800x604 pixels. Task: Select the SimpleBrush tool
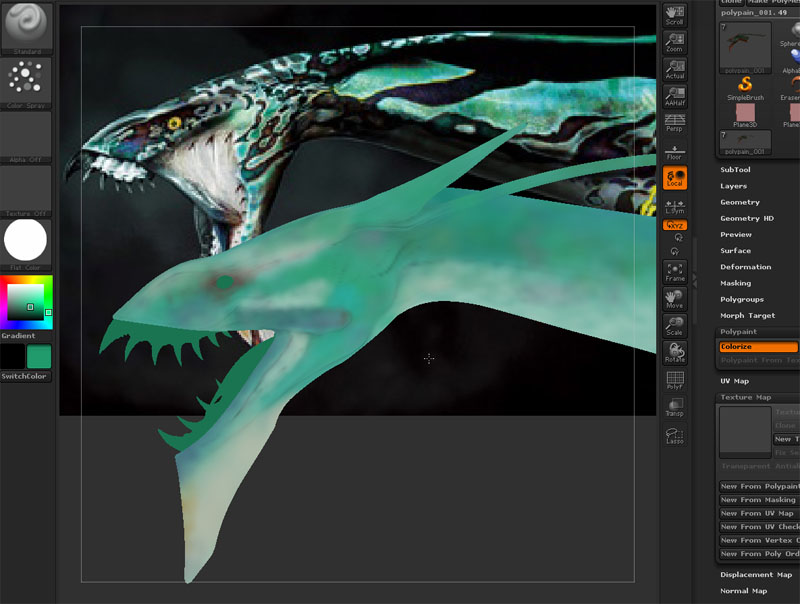pos(745,89)
